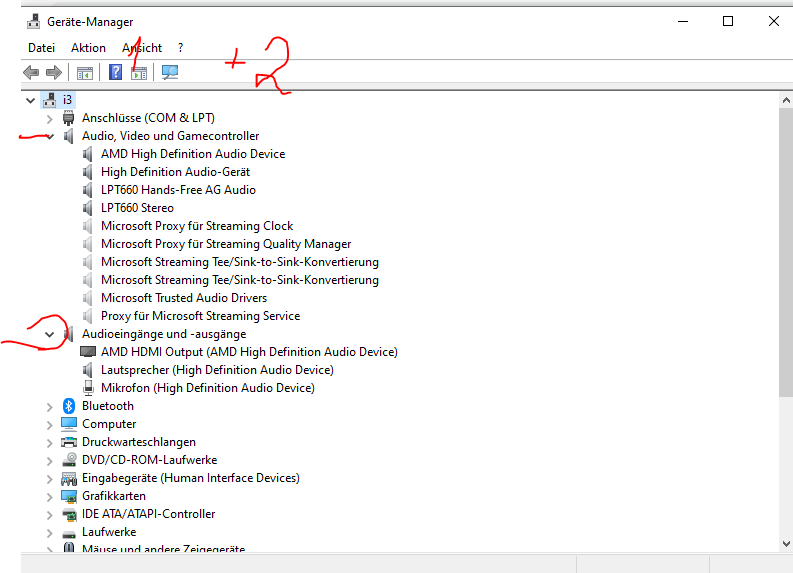Expand the Druckwarteschlangen node
The image size is (793, 573).
50,443
